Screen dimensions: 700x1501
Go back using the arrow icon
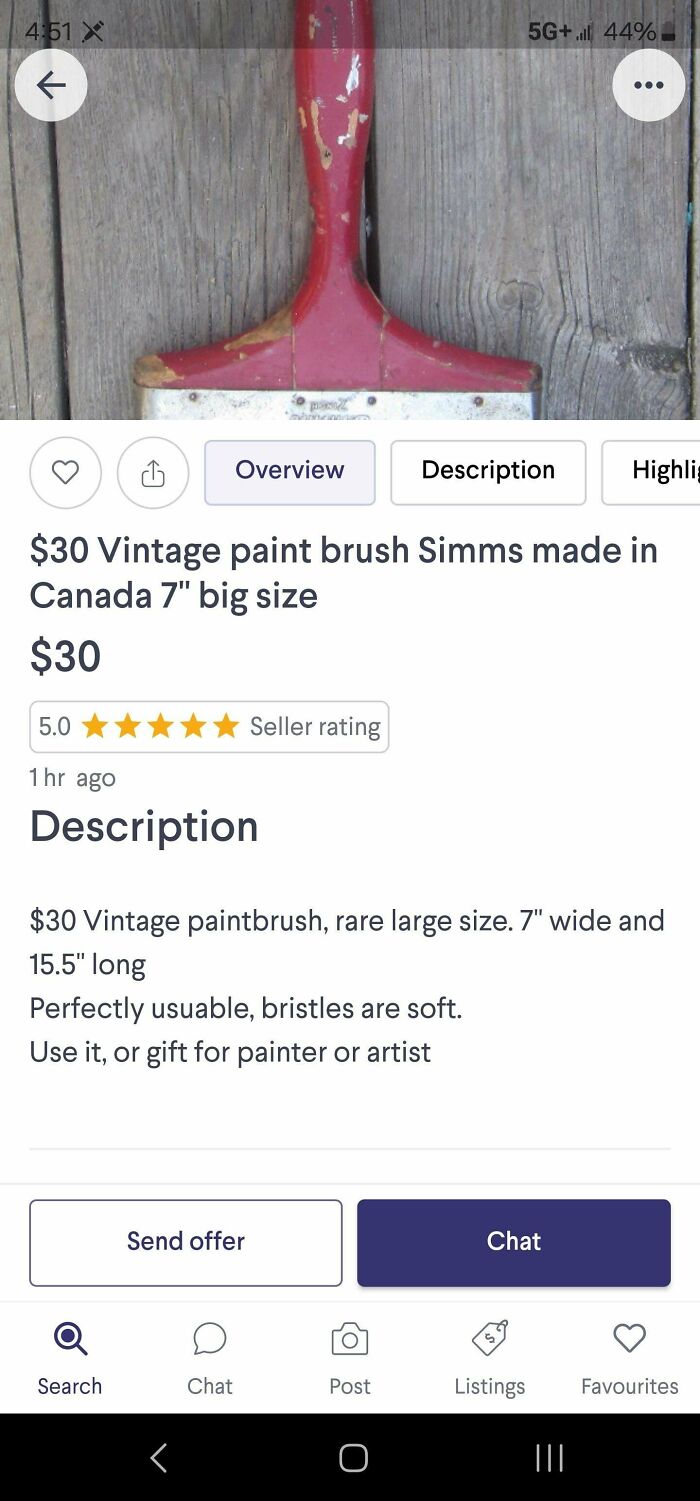(x=51, y=85)
